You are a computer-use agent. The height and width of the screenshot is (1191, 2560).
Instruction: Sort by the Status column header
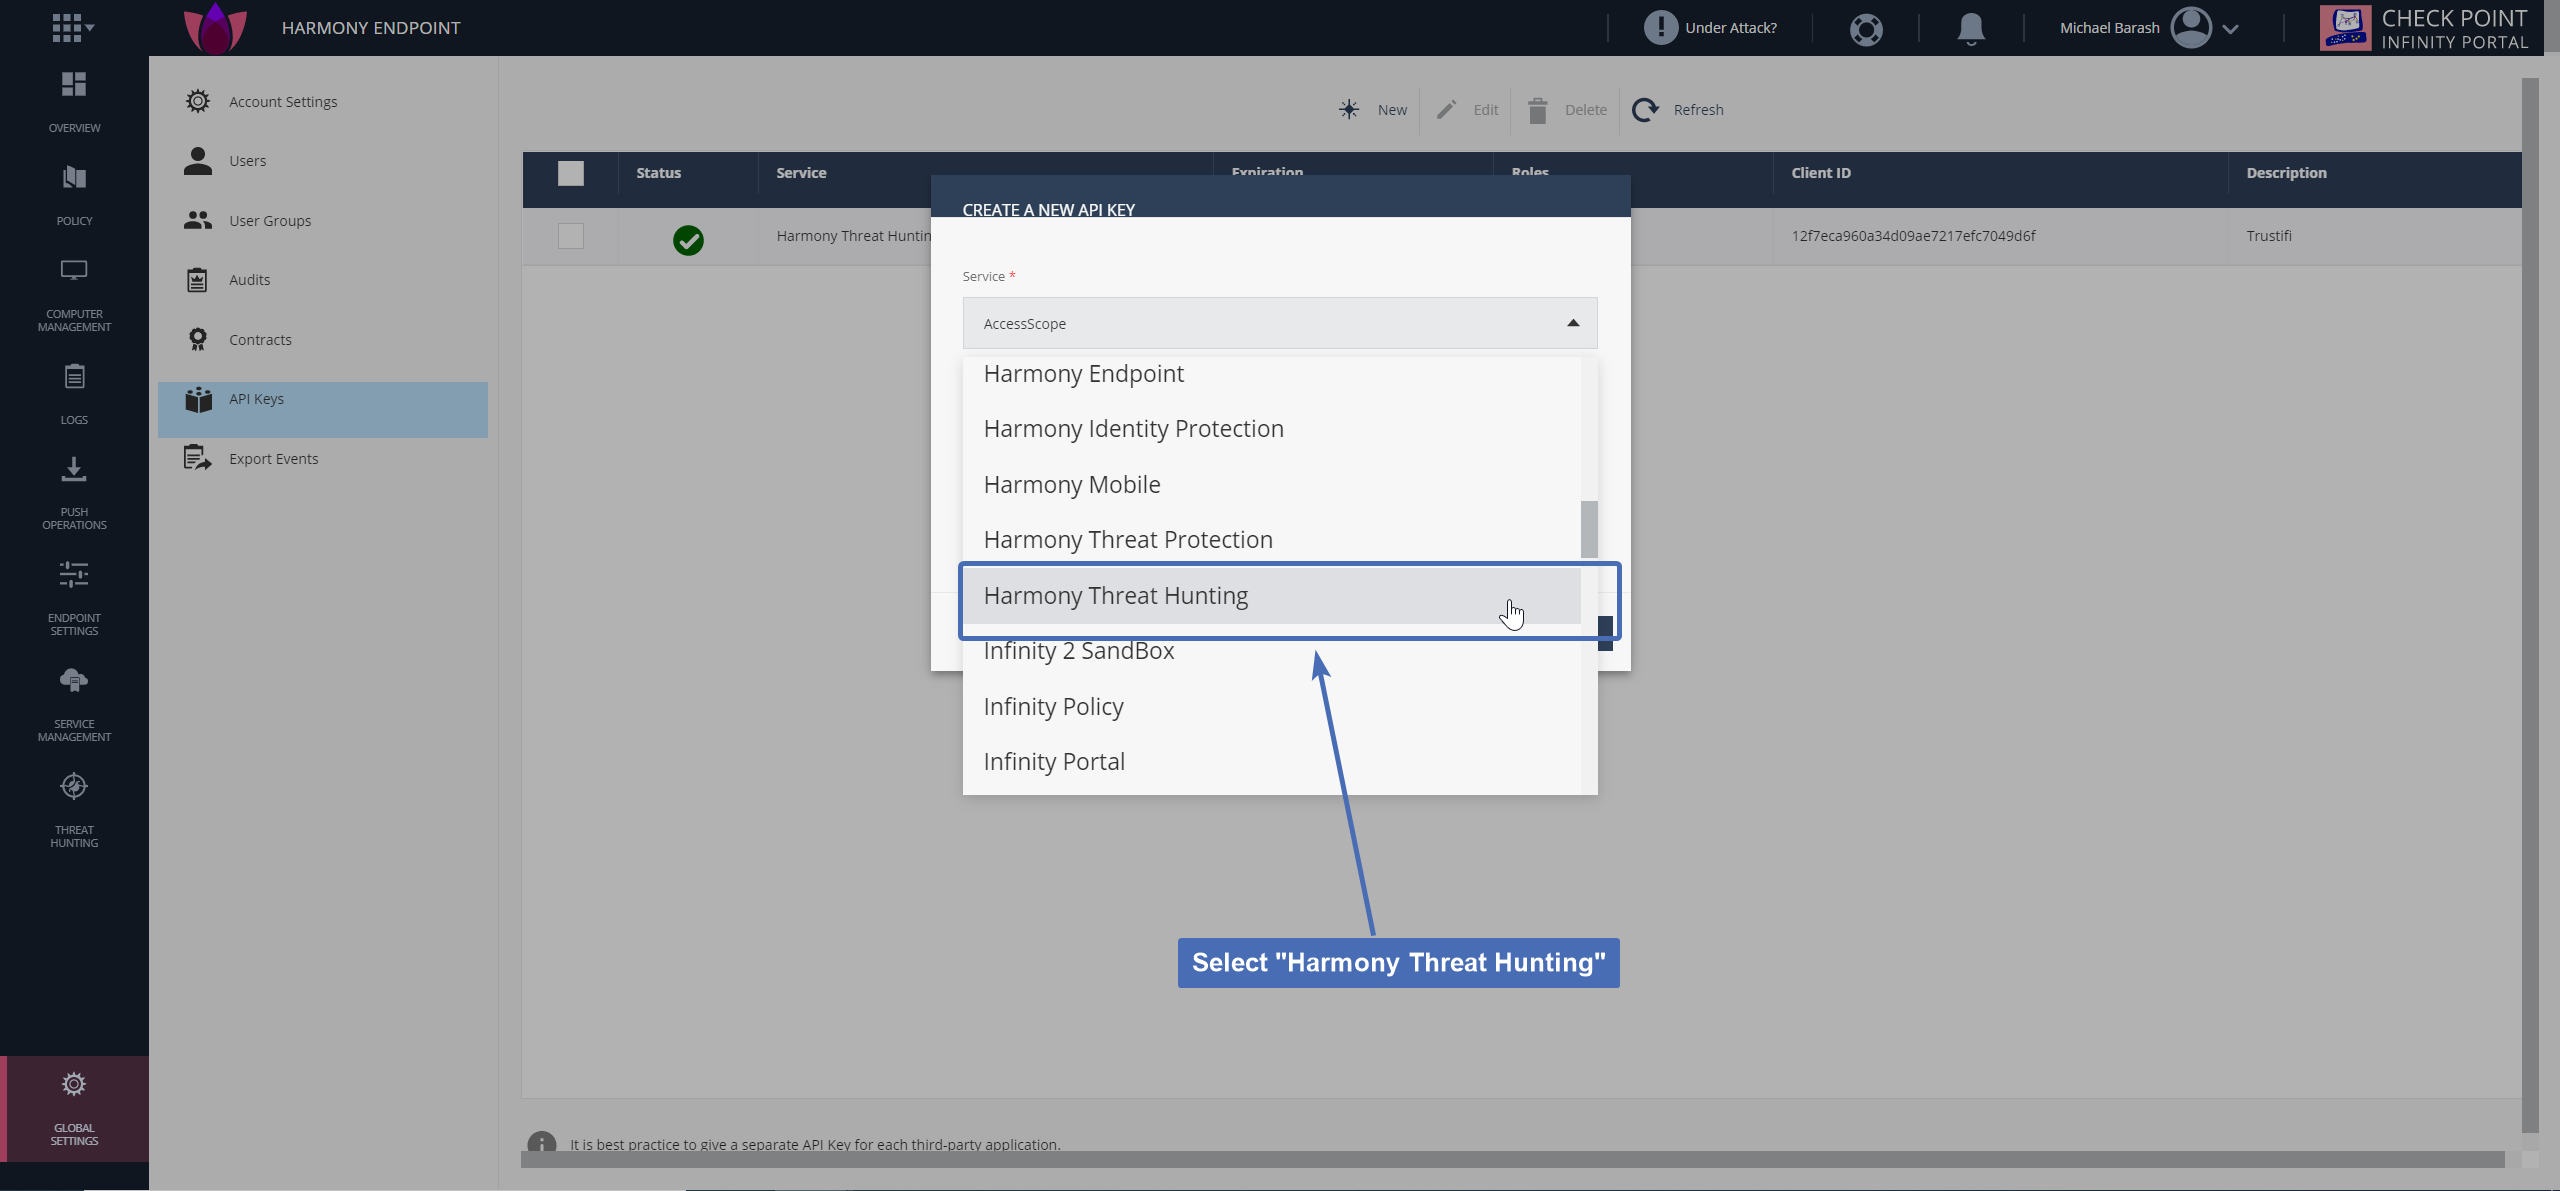[659, 173]
